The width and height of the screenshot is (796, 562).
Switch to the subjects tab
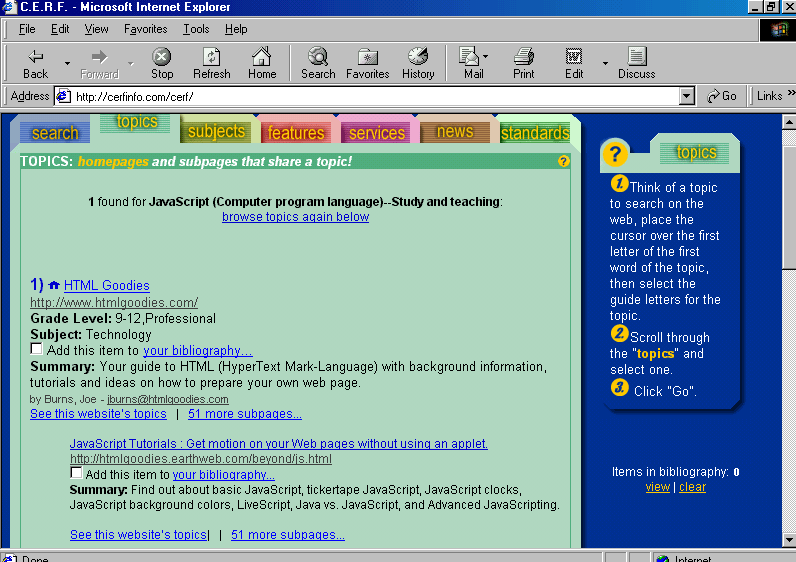(216, 131)
